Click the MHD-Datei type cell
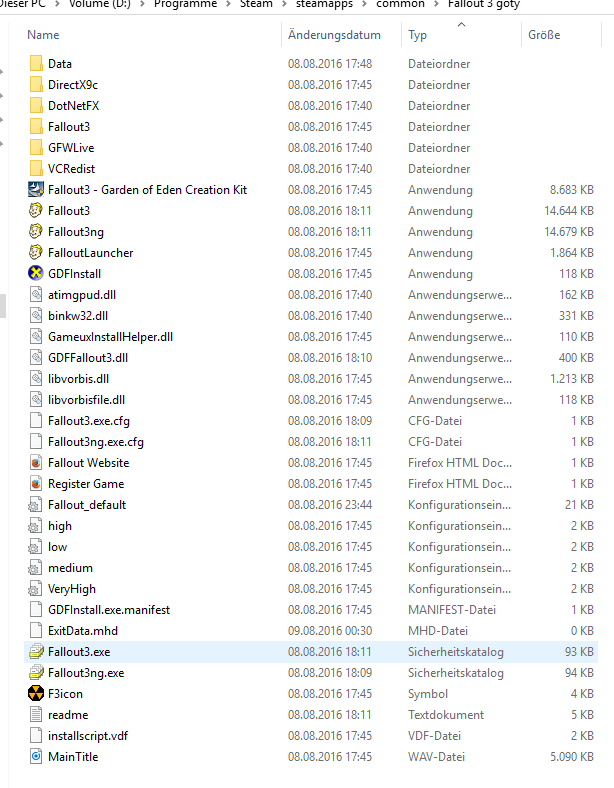The width and height of the screenshot is (614, 788). [438, 631]
